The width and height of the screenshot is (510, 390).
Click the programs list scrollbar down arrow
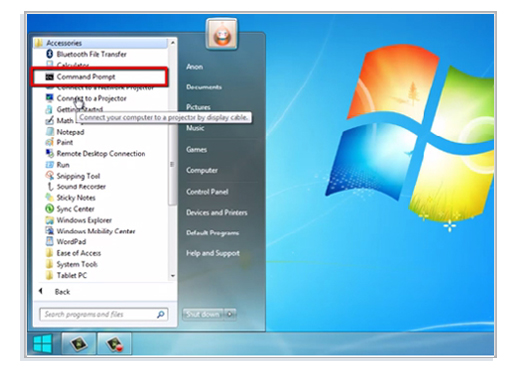click(x=173, y=276)
